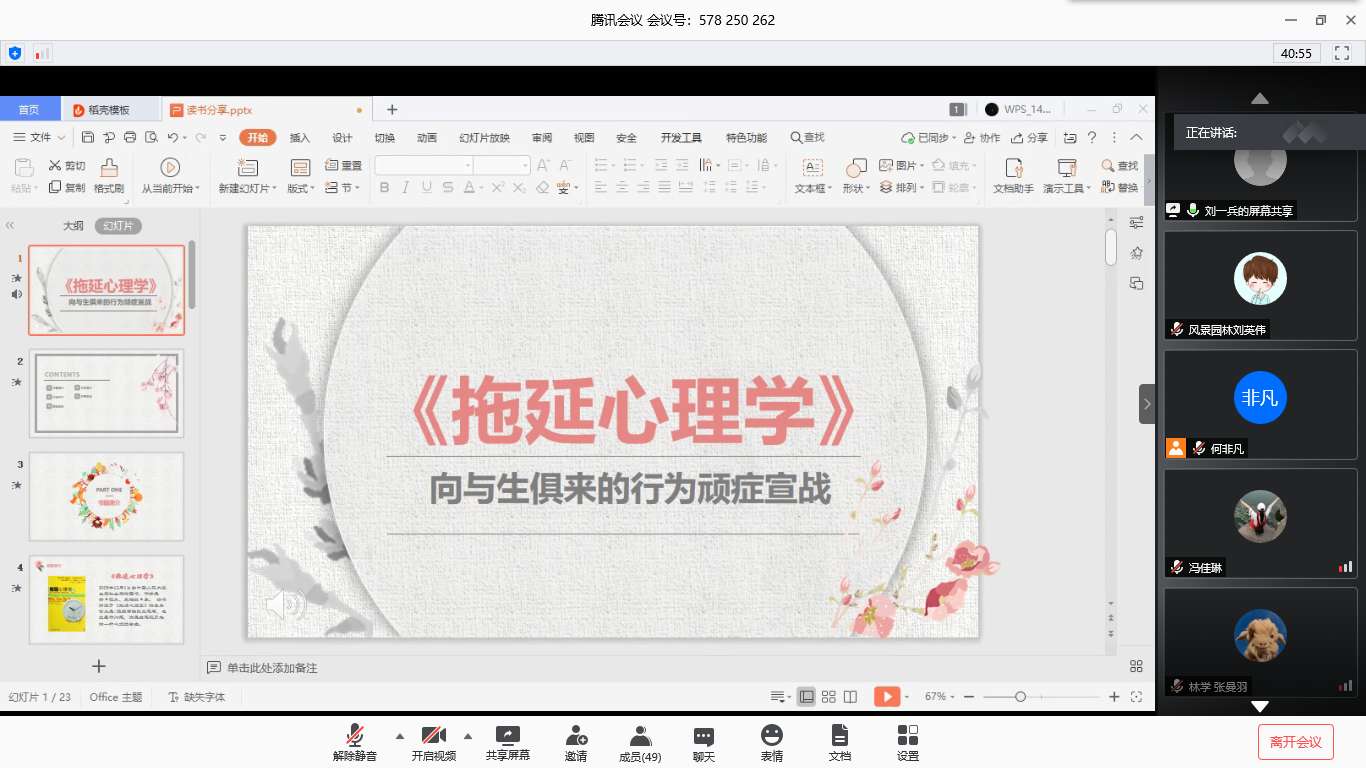This screenshot has width=1366, height=768.
Task: Expand audio options arrow beside 解除静音
Action: coord(400,736)
